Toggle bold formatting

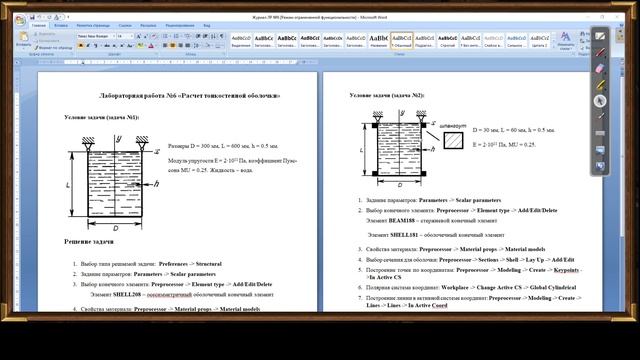81,45
